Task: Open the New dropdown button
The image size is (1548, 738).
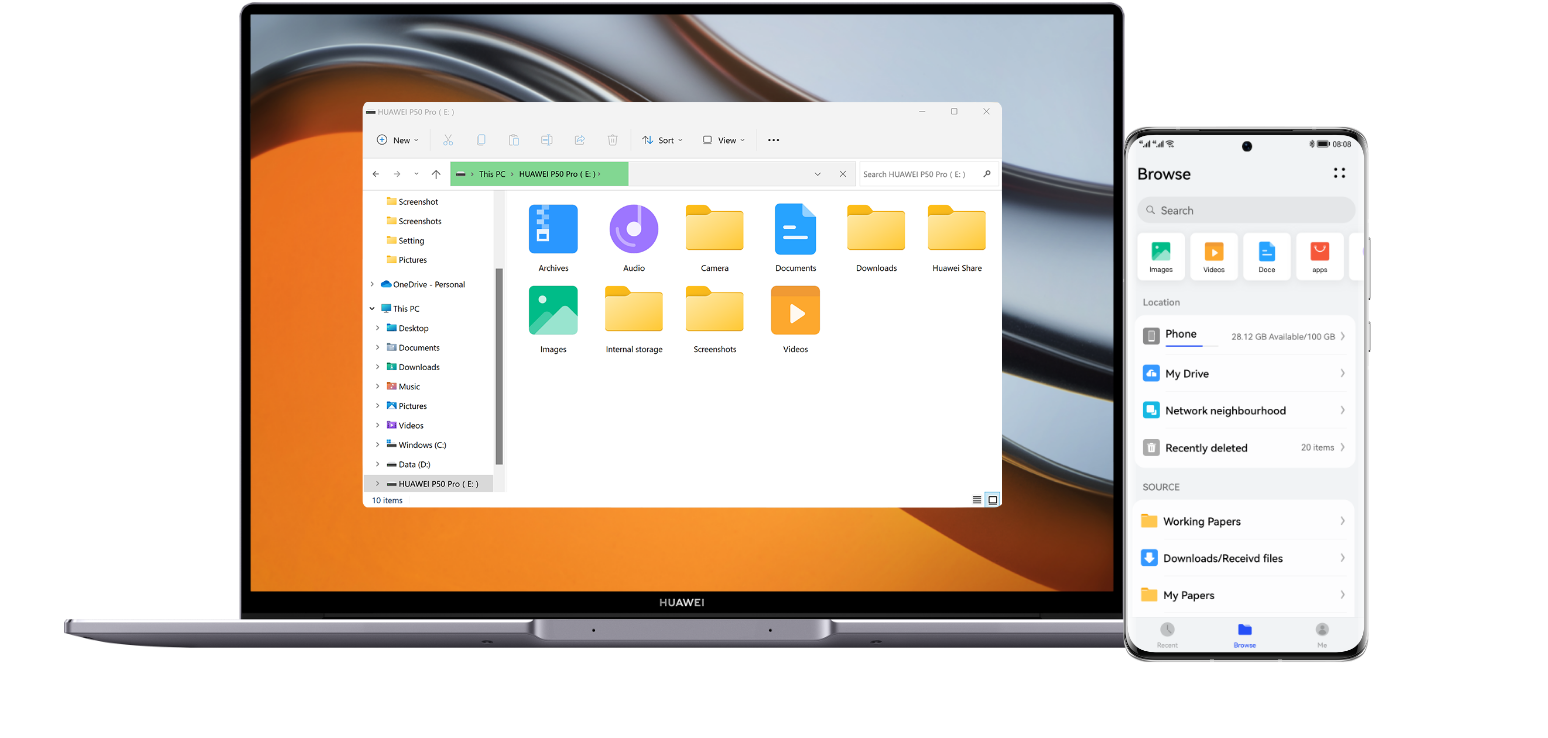Action: pos(398,140)
